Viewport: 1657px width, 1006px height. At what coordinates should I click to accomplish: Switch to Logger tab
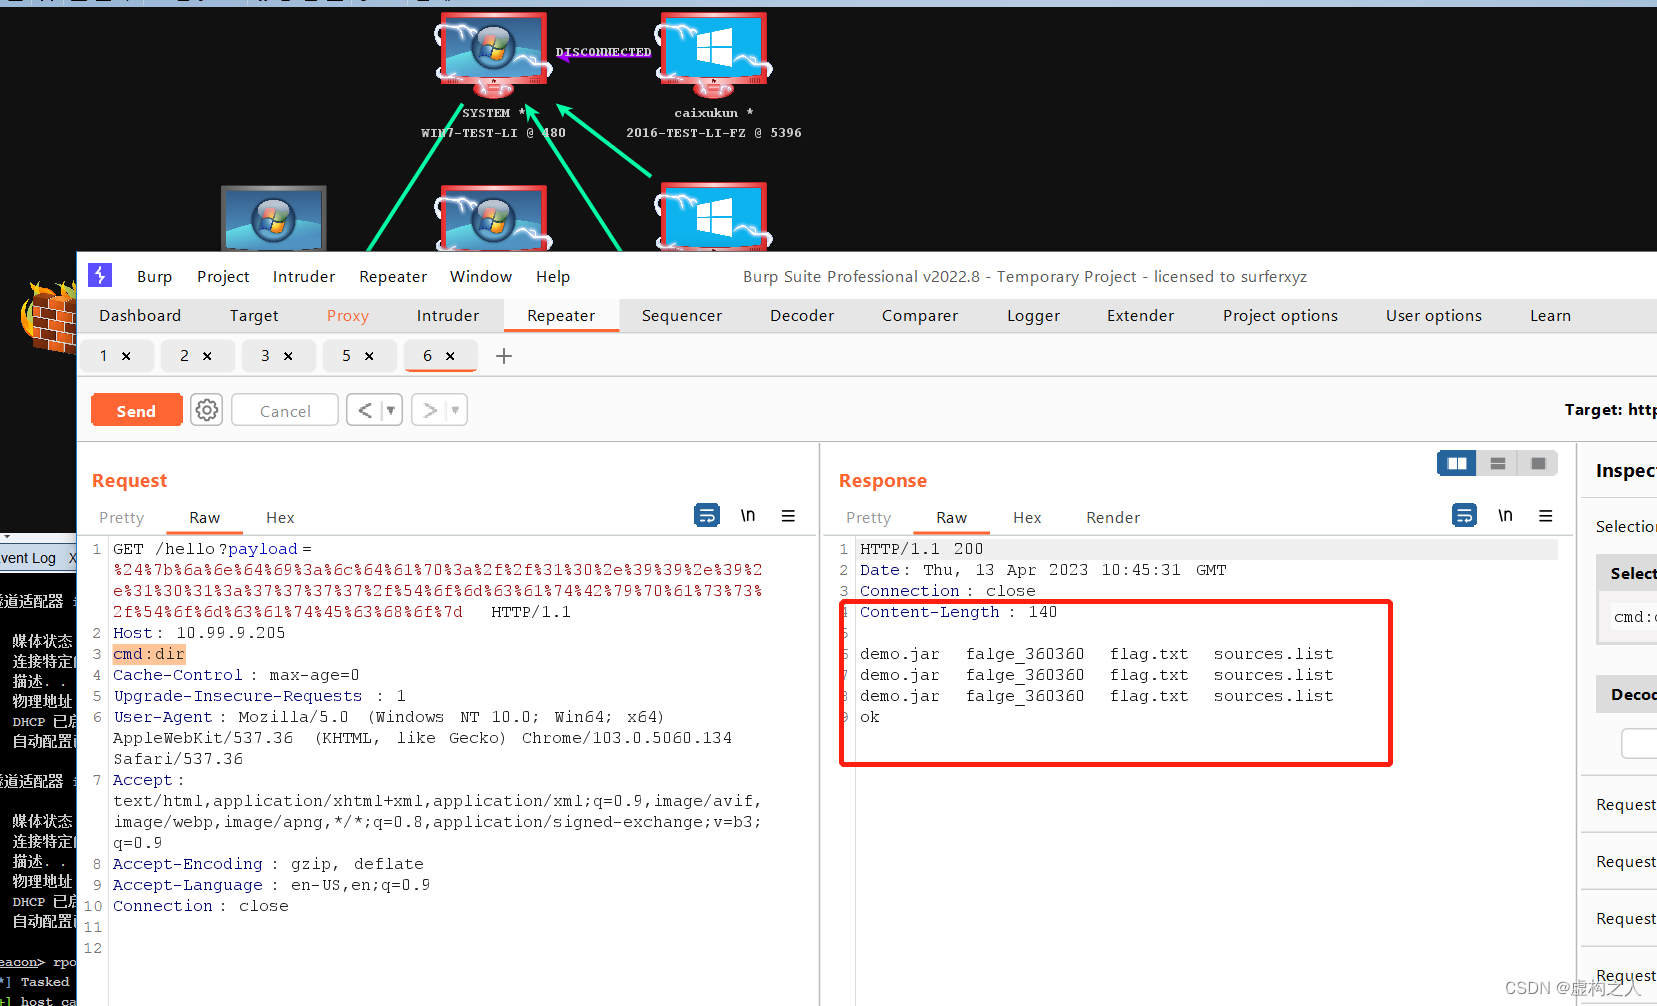click(x=1033, y=316)
